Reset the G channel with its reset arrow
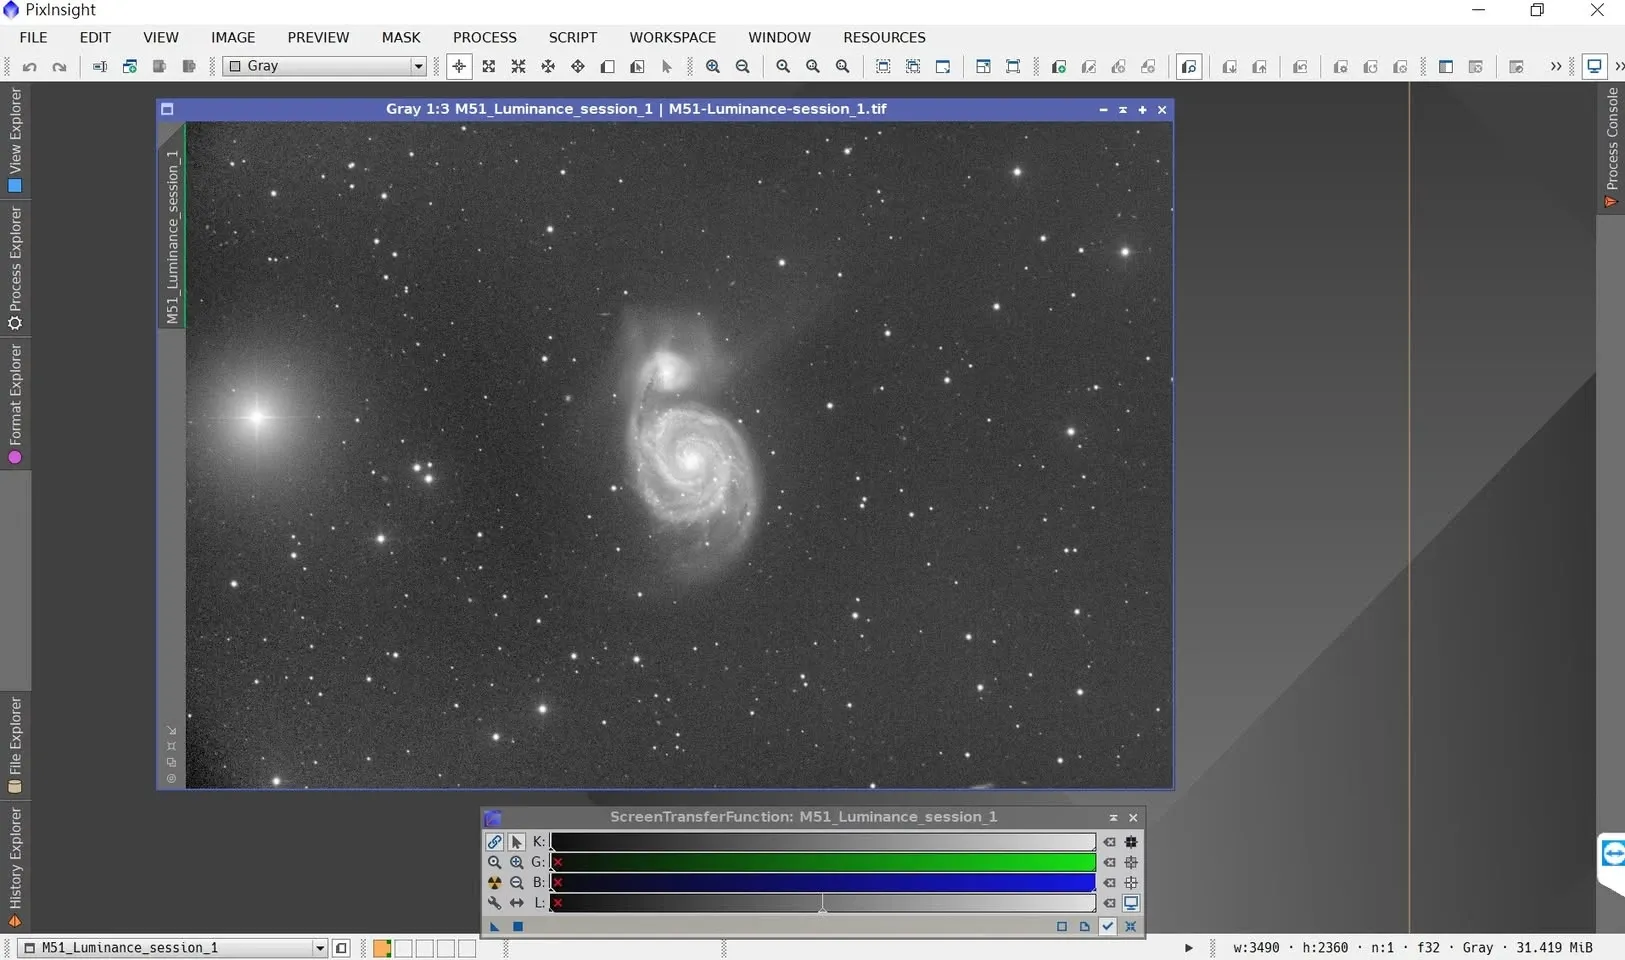This screenshot has width=1625, height=960. tap(1110, 862)
